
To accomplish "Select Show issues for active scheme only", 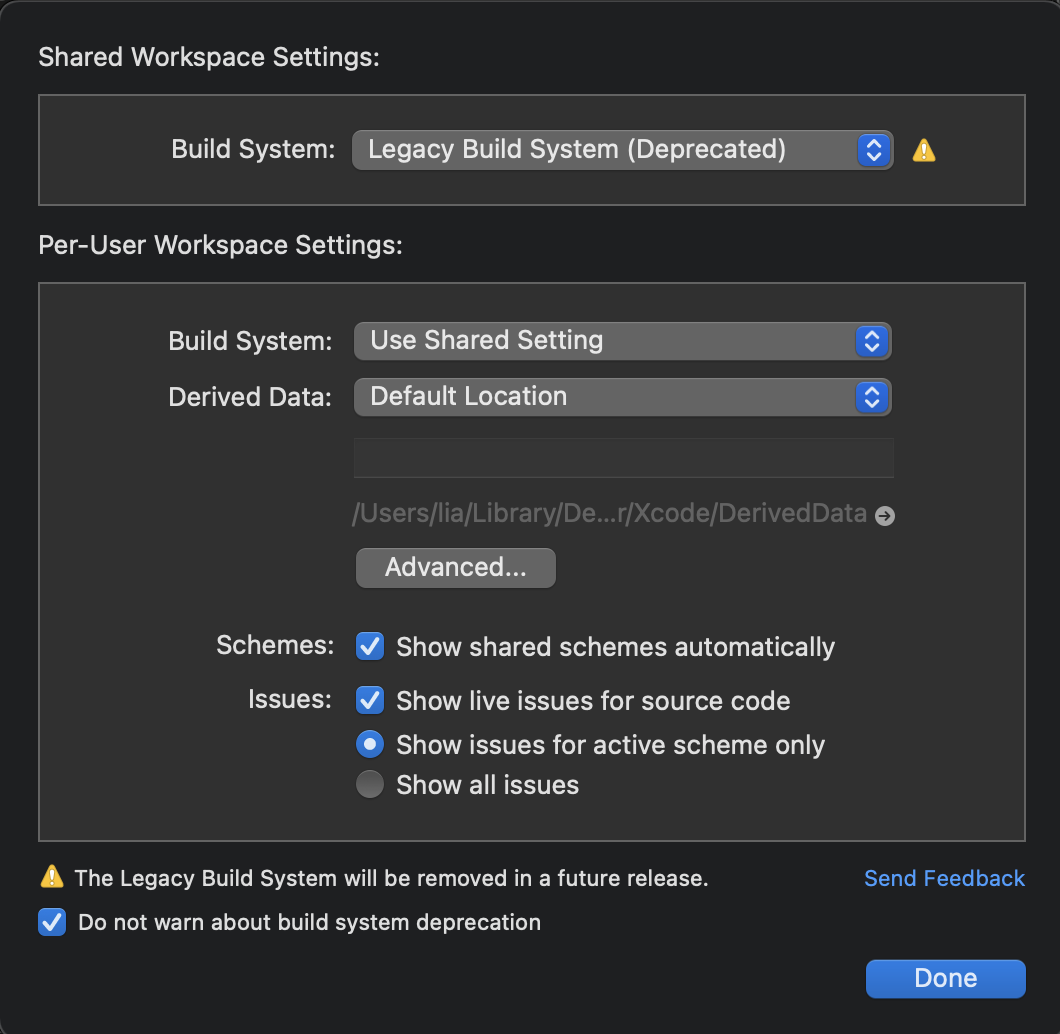I will pyautogui.click(x=370, y=744).
